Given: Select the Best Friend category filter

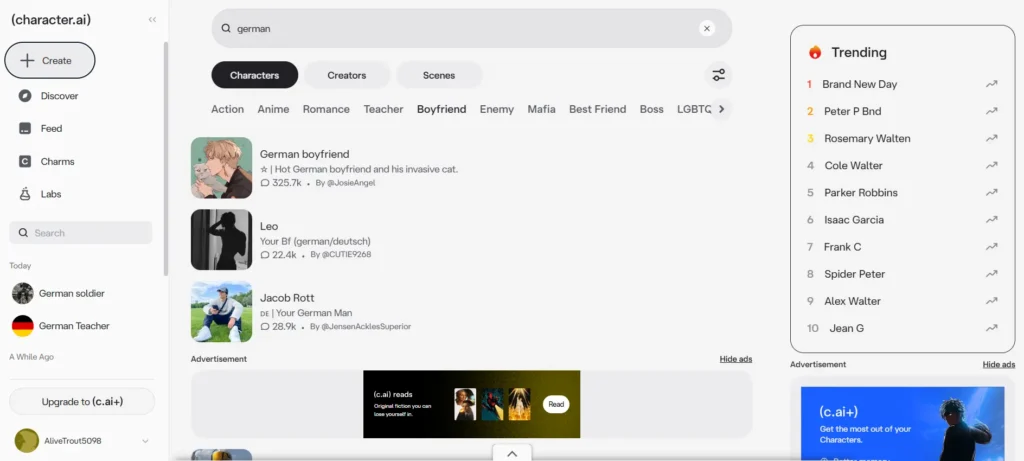Looking at the screenshot, I should [598, 109].
